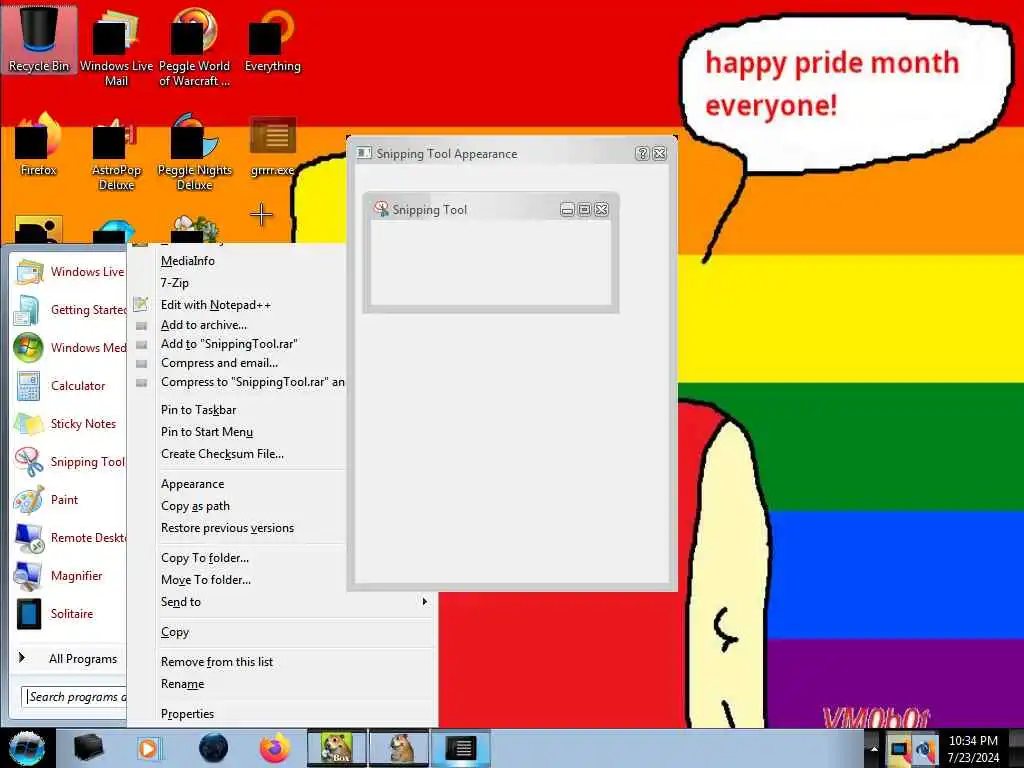Switch to the dark list-window taskbar button

(x=461, y=748)
